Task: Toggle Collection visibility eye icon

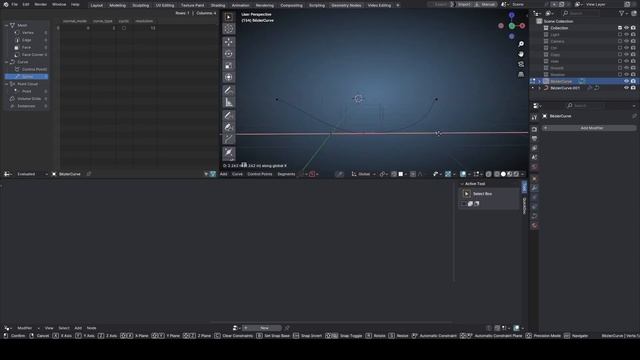Action: coord(626,28)
